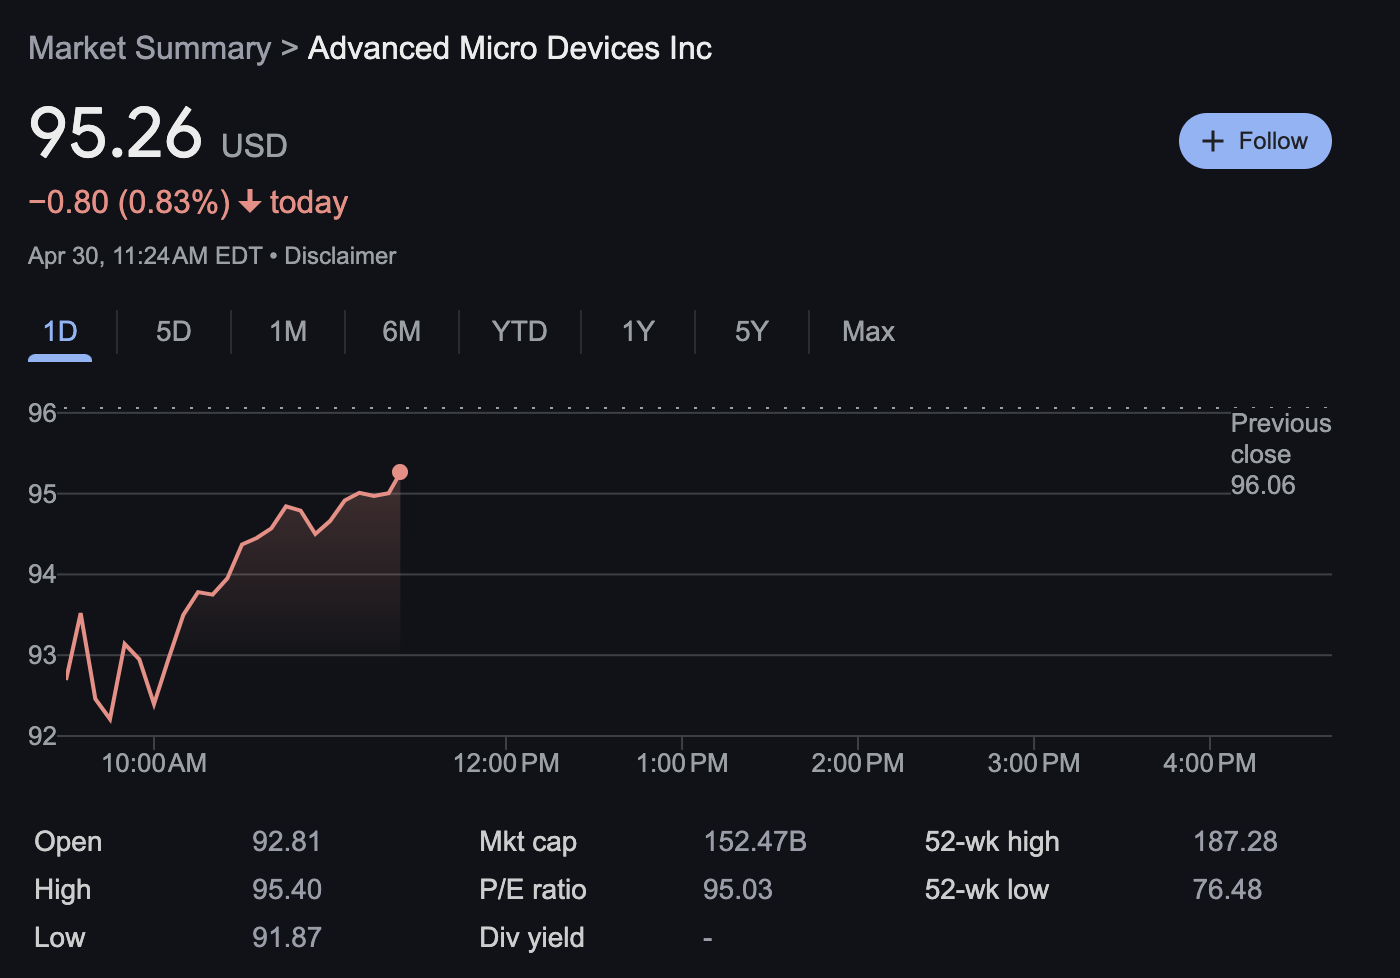Click the Div yield label

(532, 937)
